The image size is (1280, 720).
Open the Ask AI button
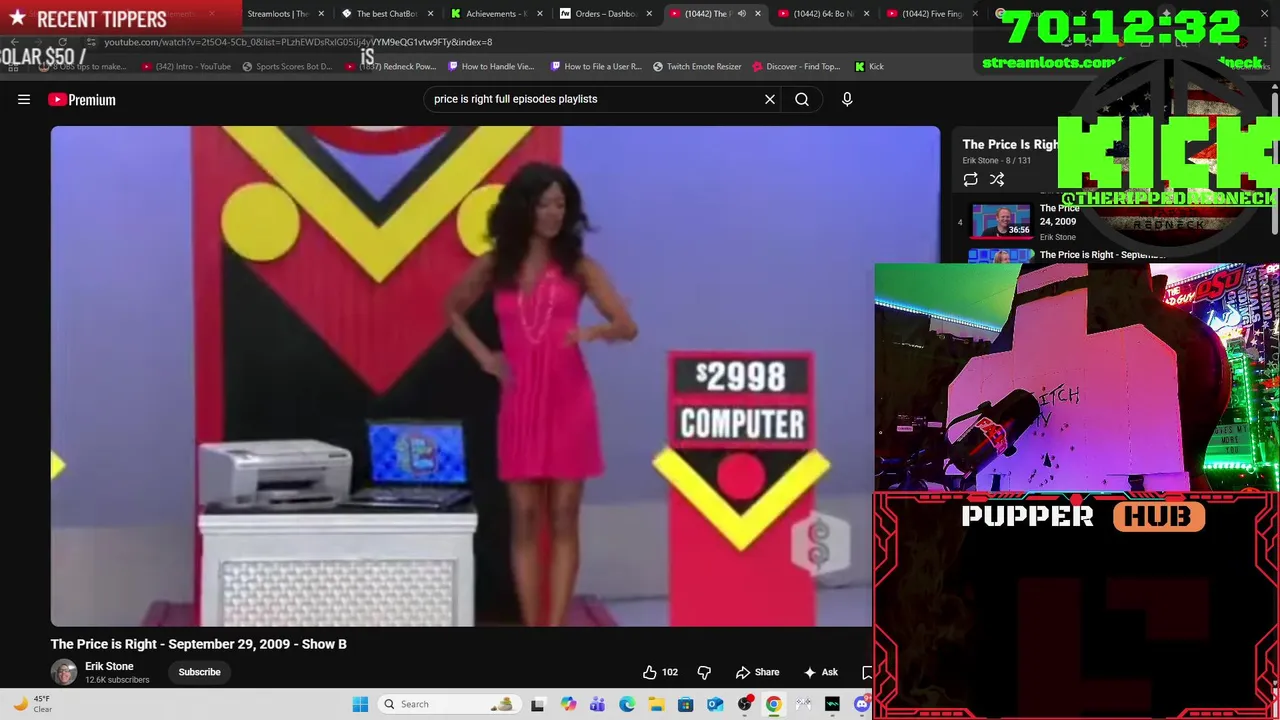tap(821, 672)
